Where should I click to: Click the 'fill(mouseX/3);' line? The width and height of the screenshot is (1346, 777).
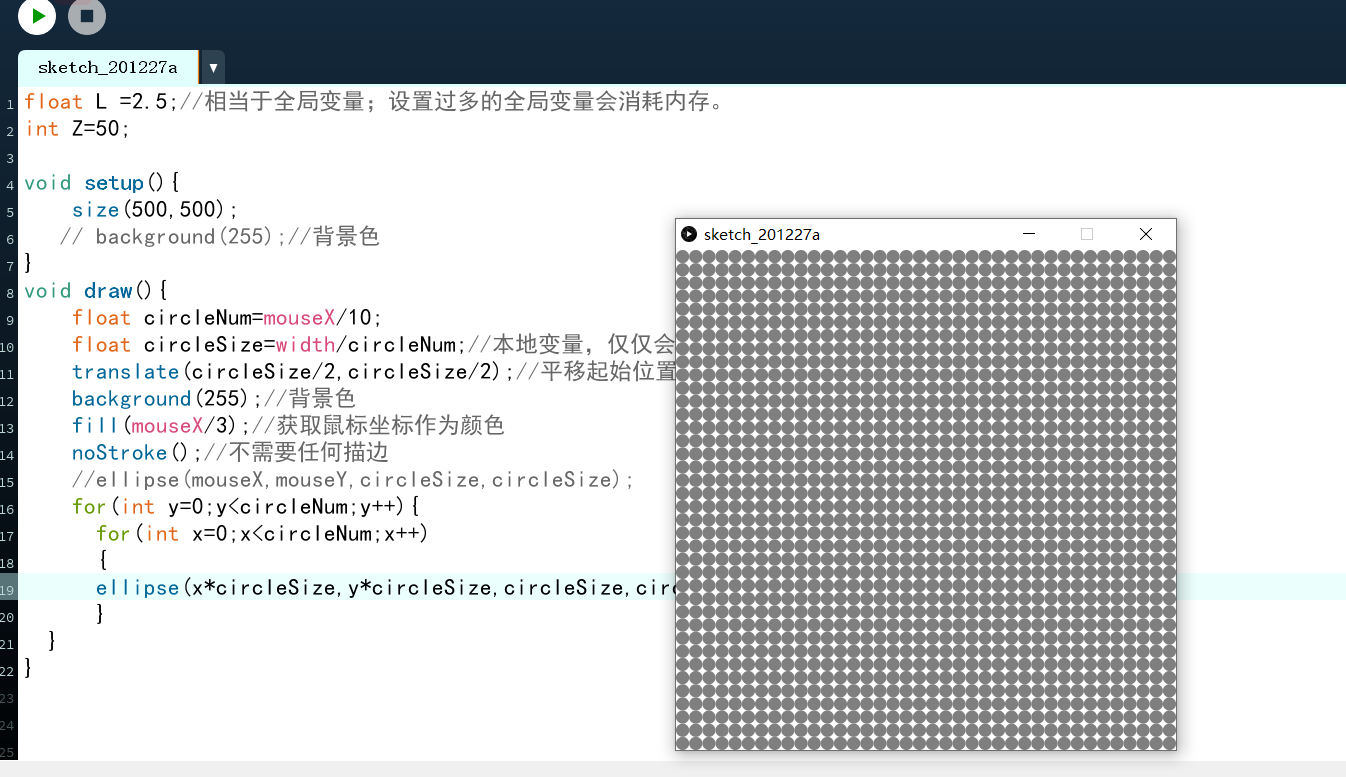288,426
